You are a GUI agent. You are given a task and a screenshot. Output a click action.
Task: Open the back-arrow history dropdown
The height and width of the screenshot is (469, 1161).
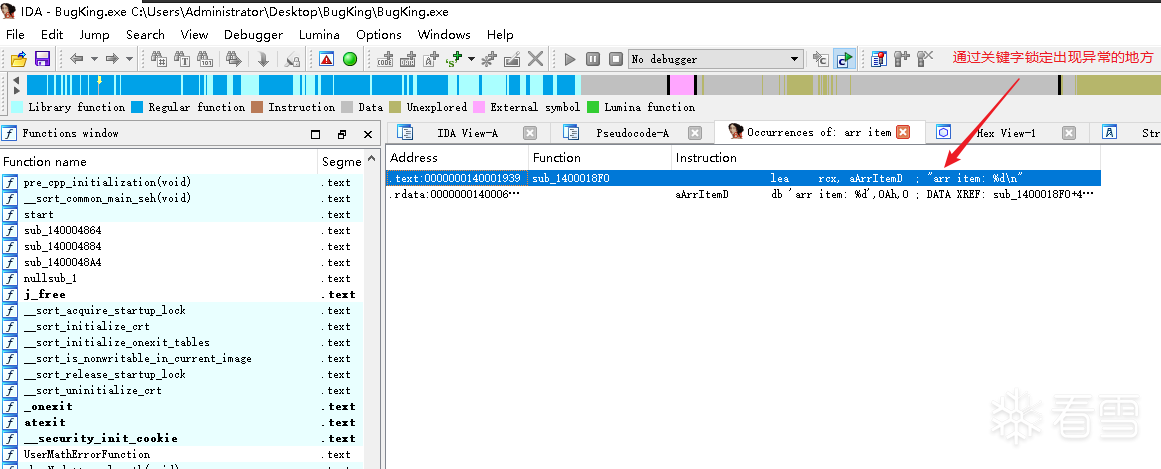pyautogui.click(x=94, y=59)
